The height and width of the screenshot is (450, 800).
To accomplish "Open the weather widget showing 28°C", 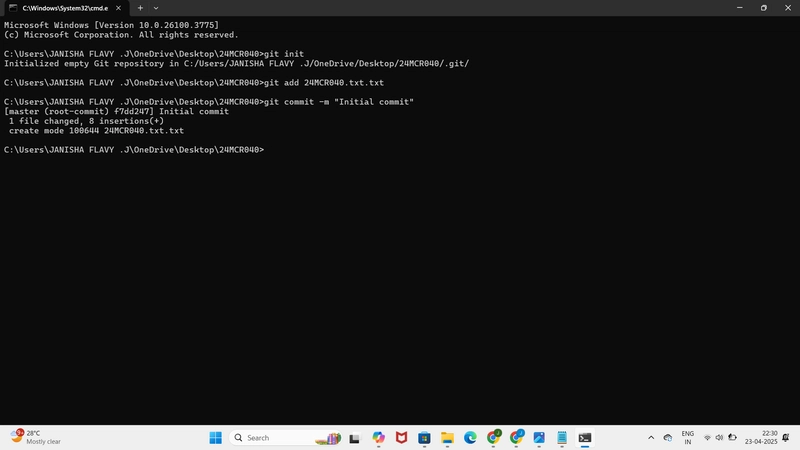I will (x=36, y=437).
